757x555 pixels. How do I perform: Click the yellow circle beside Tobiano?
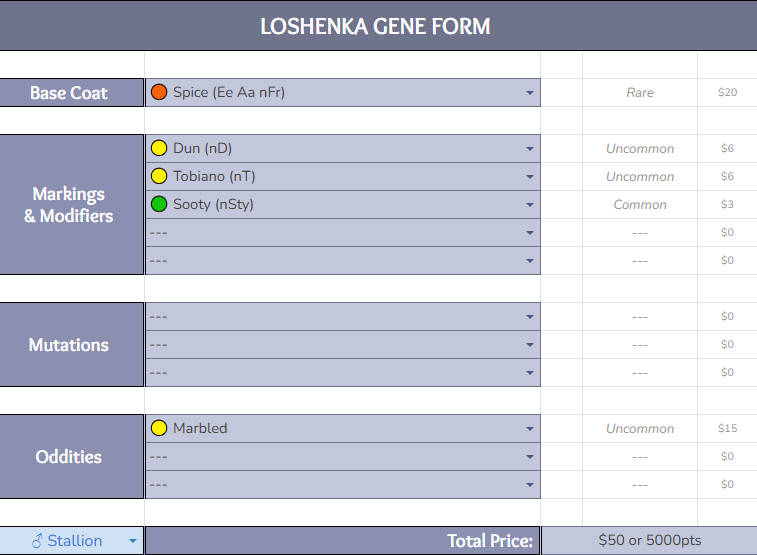pyautogui.click(x=158, y=176)
